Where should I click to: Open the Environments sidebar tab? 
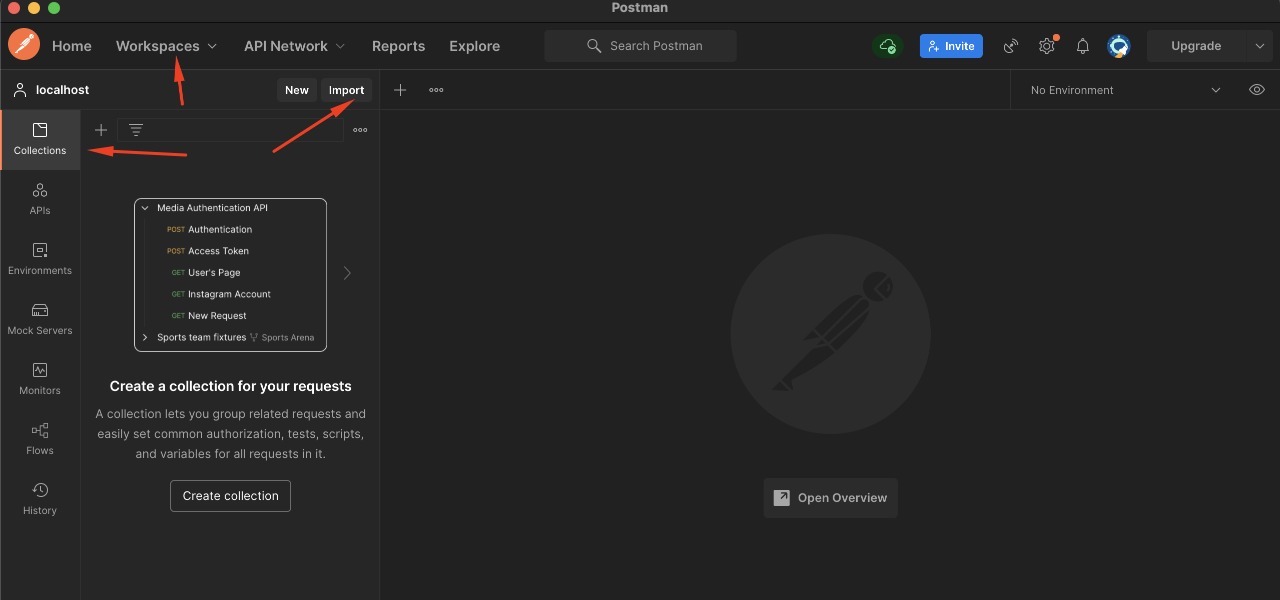(x=40, y=259)
